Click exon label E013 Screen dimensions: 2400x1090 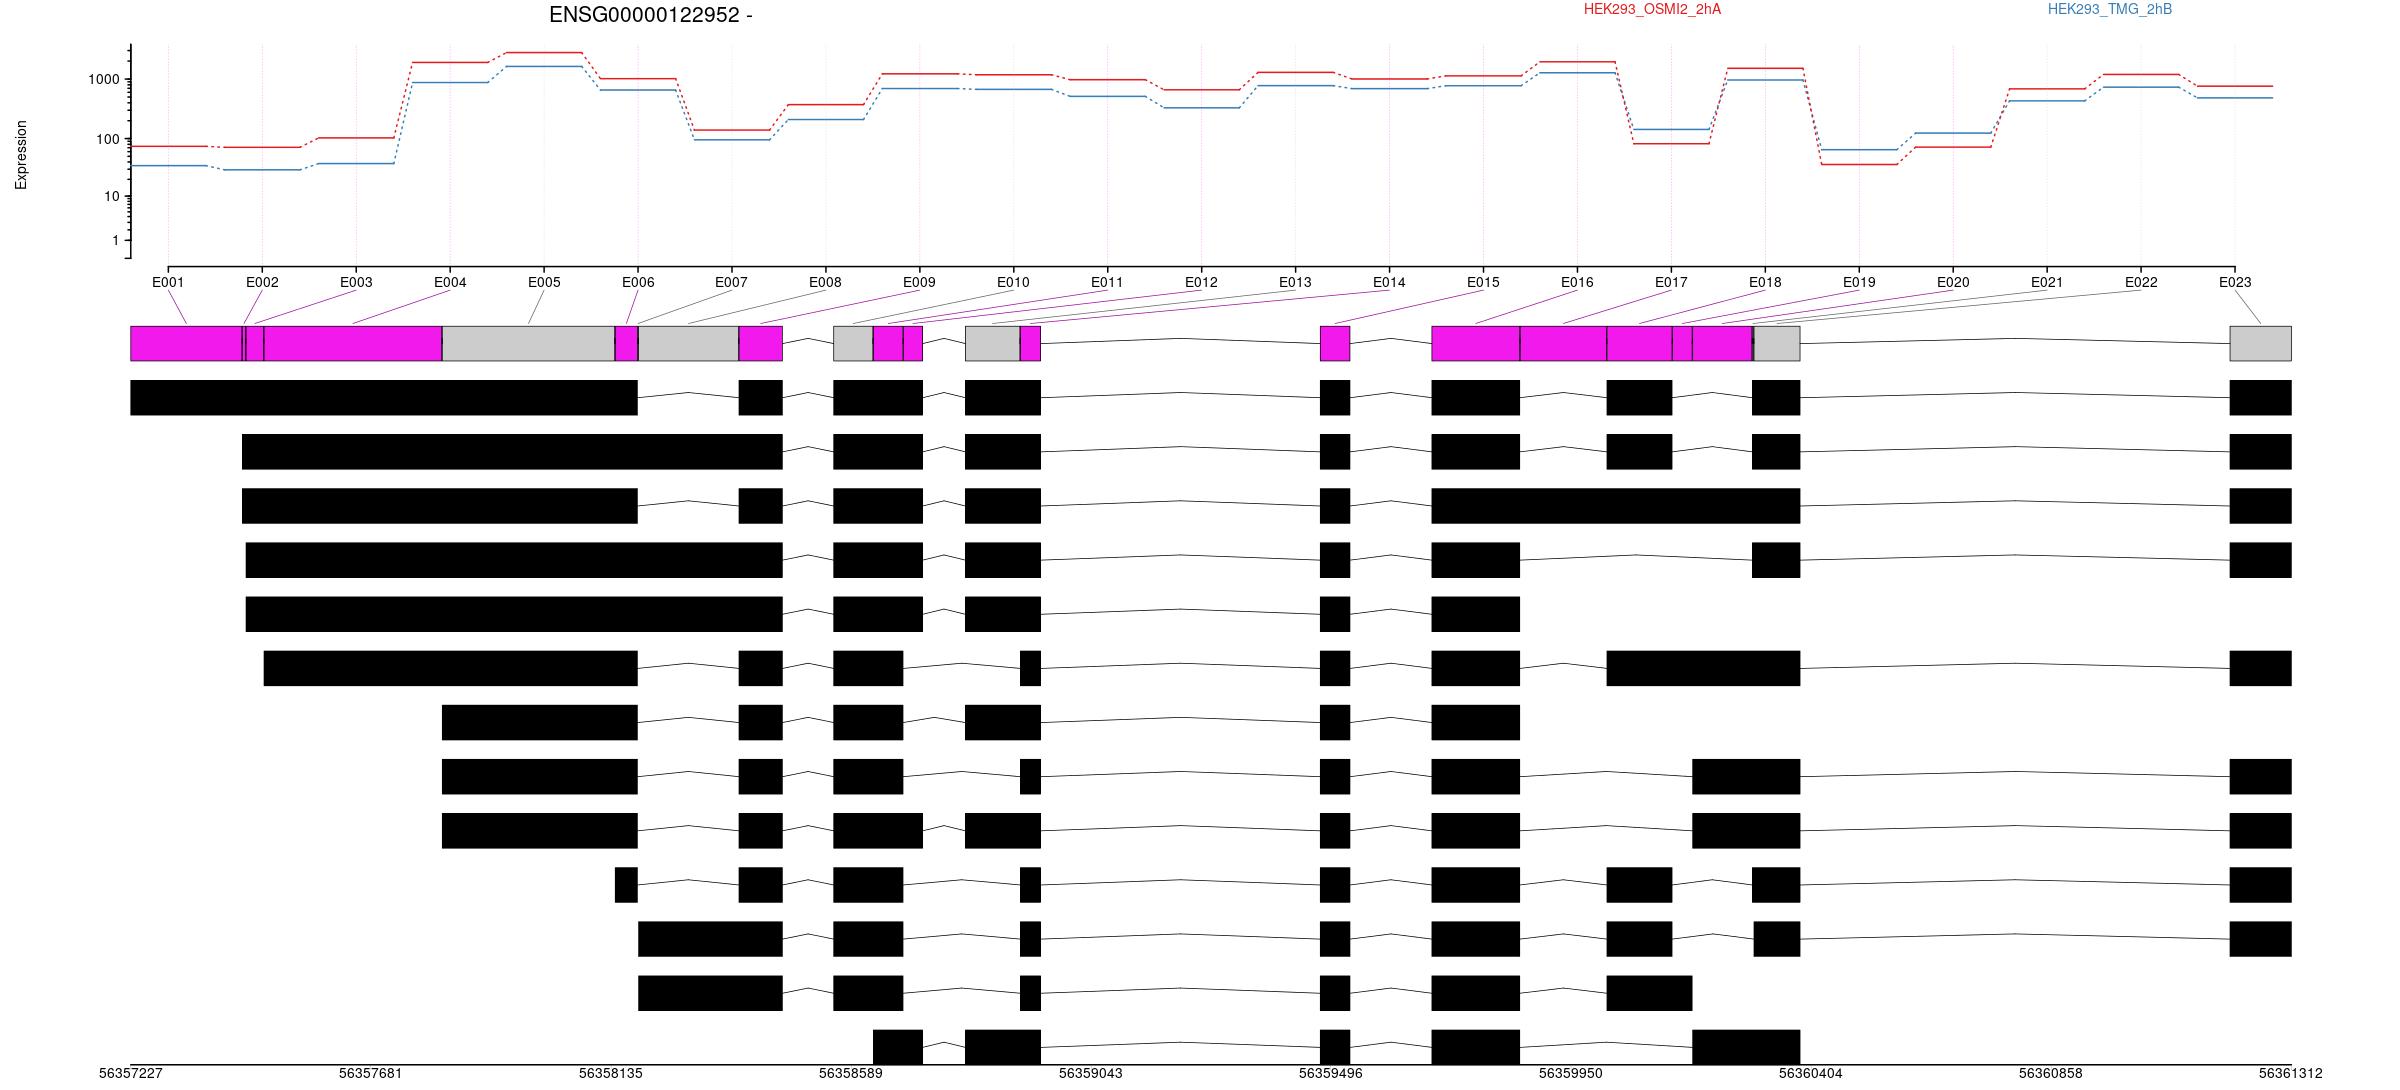[1295, 282]
